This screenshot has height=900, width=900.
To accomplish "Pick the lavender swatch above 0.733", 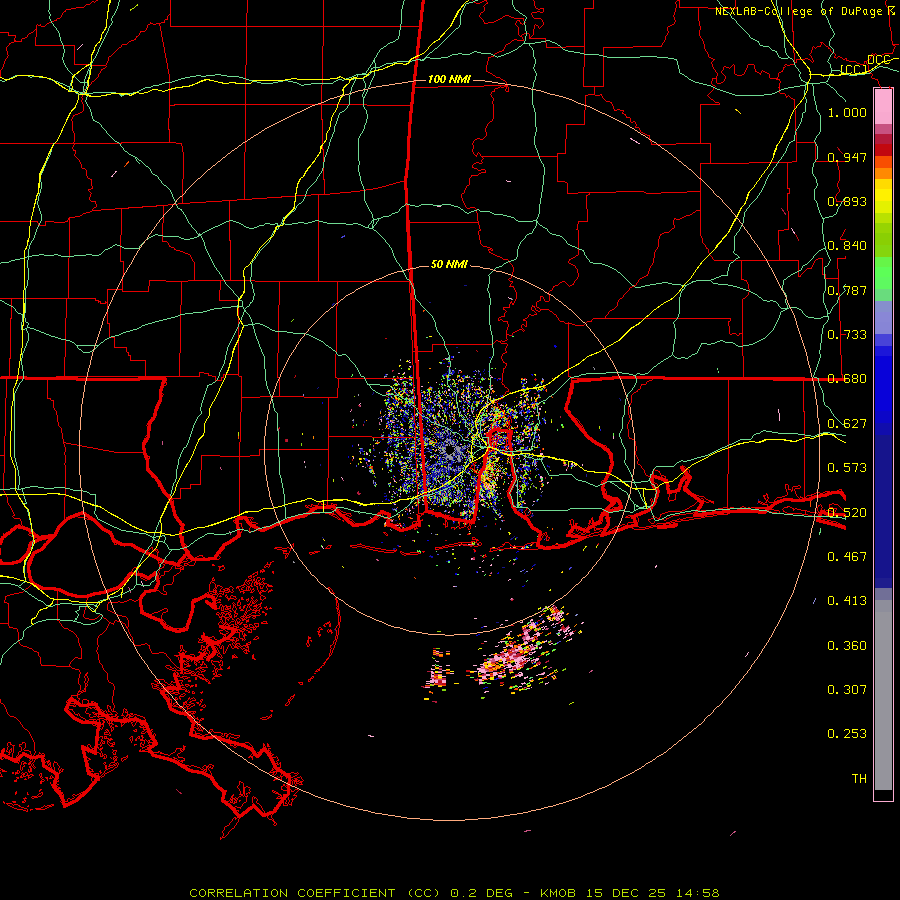I will pyautogui.click(x=883, y=317).
